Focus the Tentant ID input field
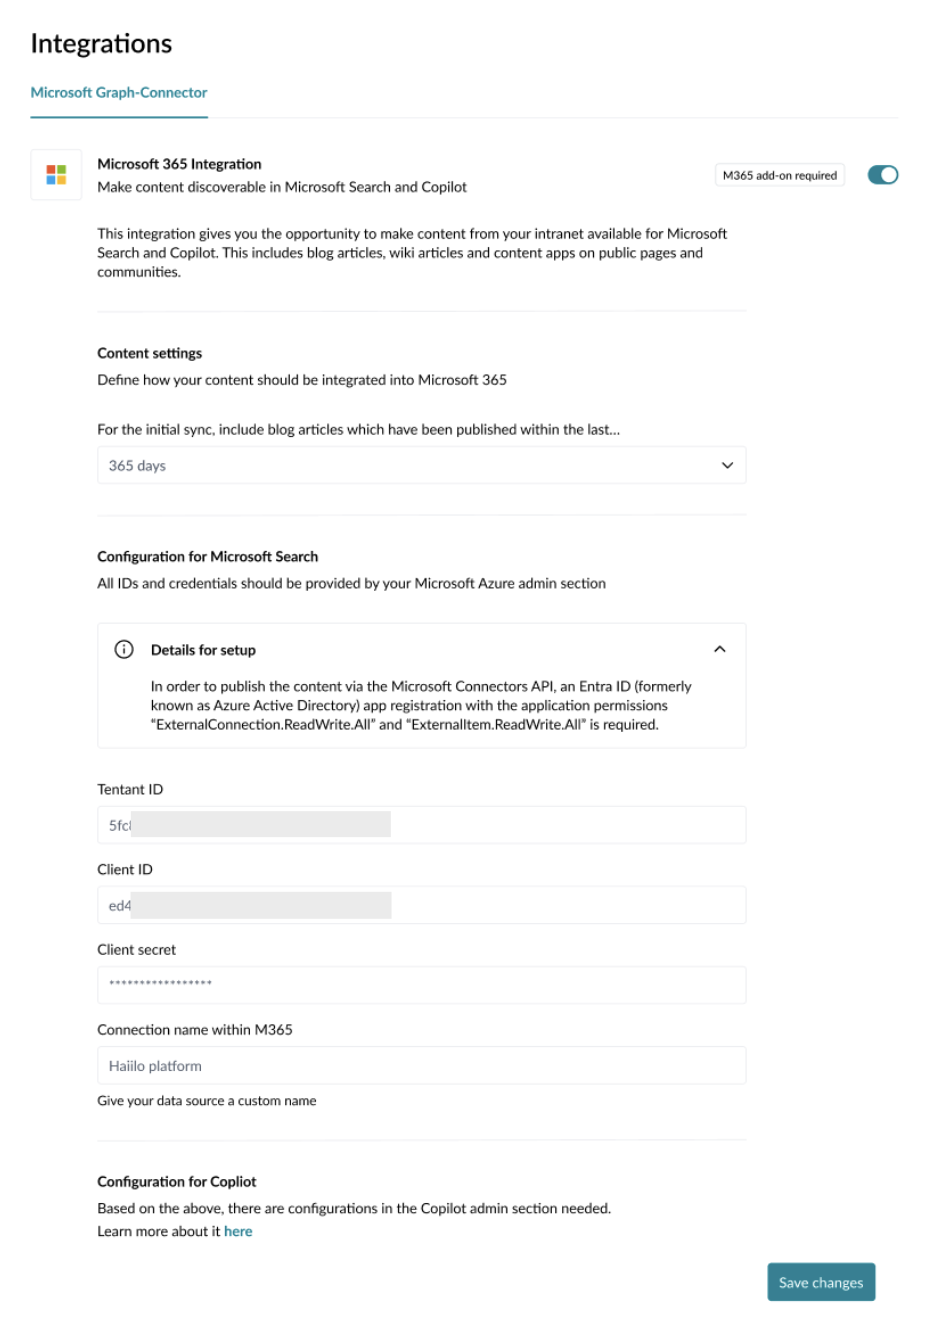 420,825
